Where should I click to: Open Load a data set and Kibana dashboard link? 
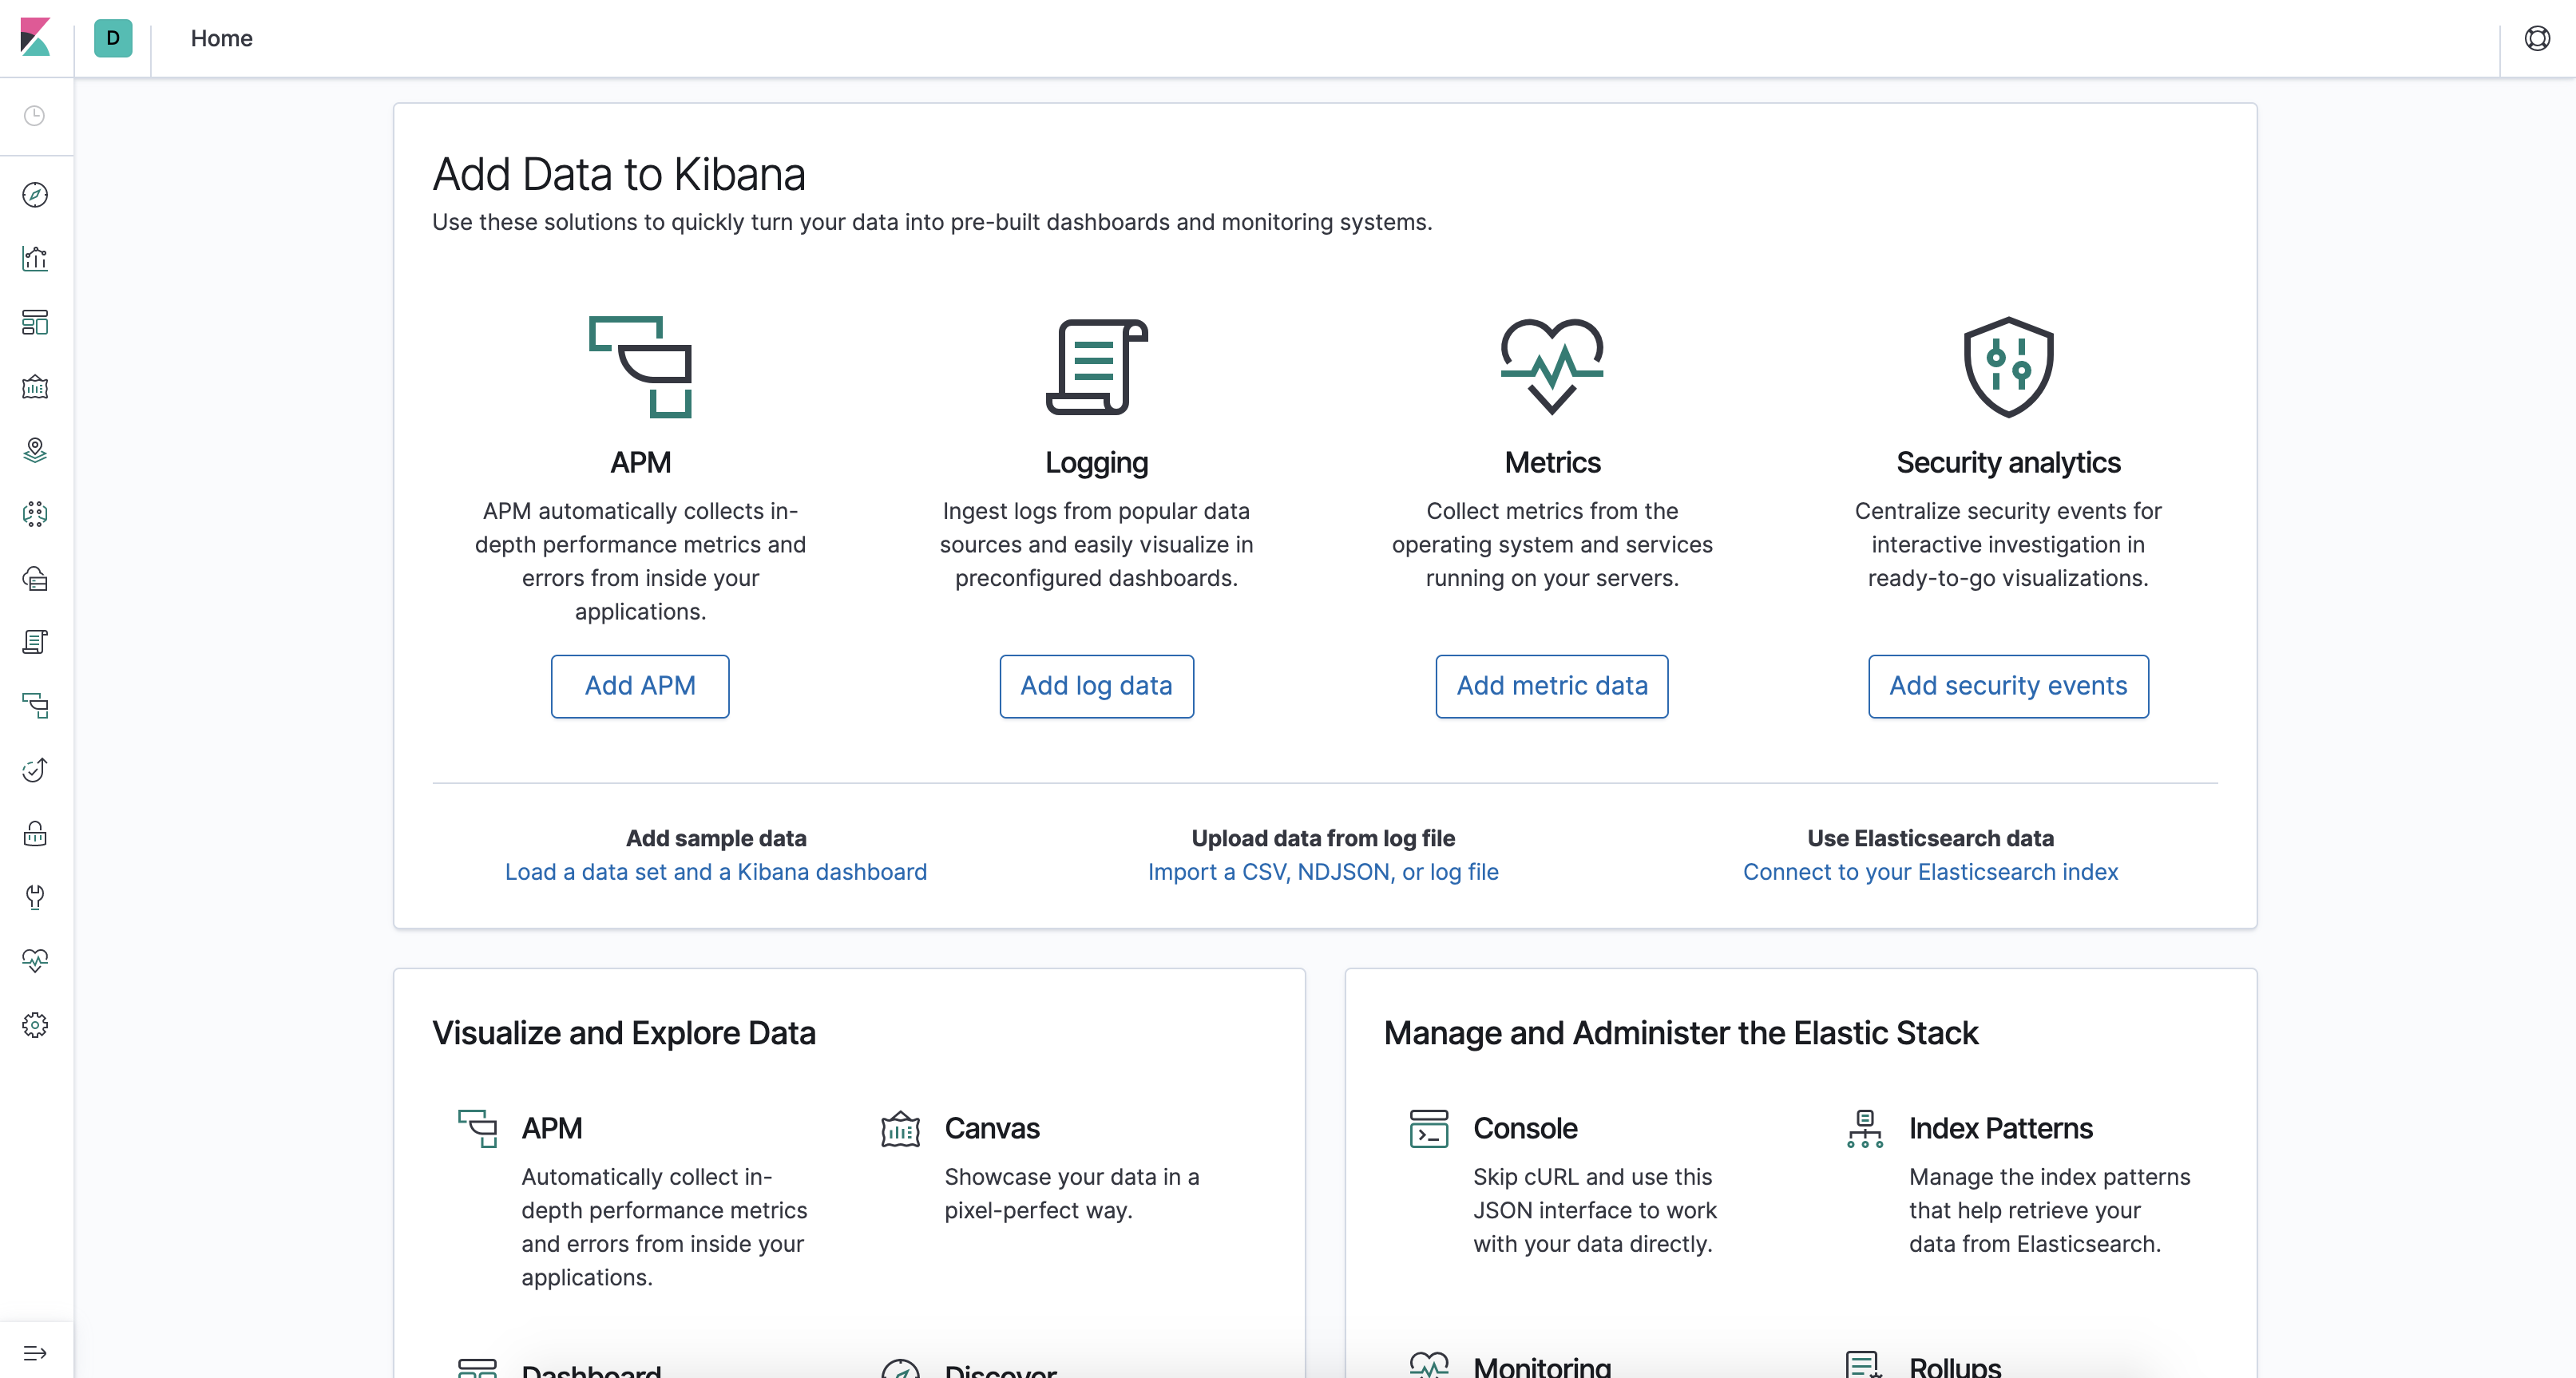coord(716,872)
